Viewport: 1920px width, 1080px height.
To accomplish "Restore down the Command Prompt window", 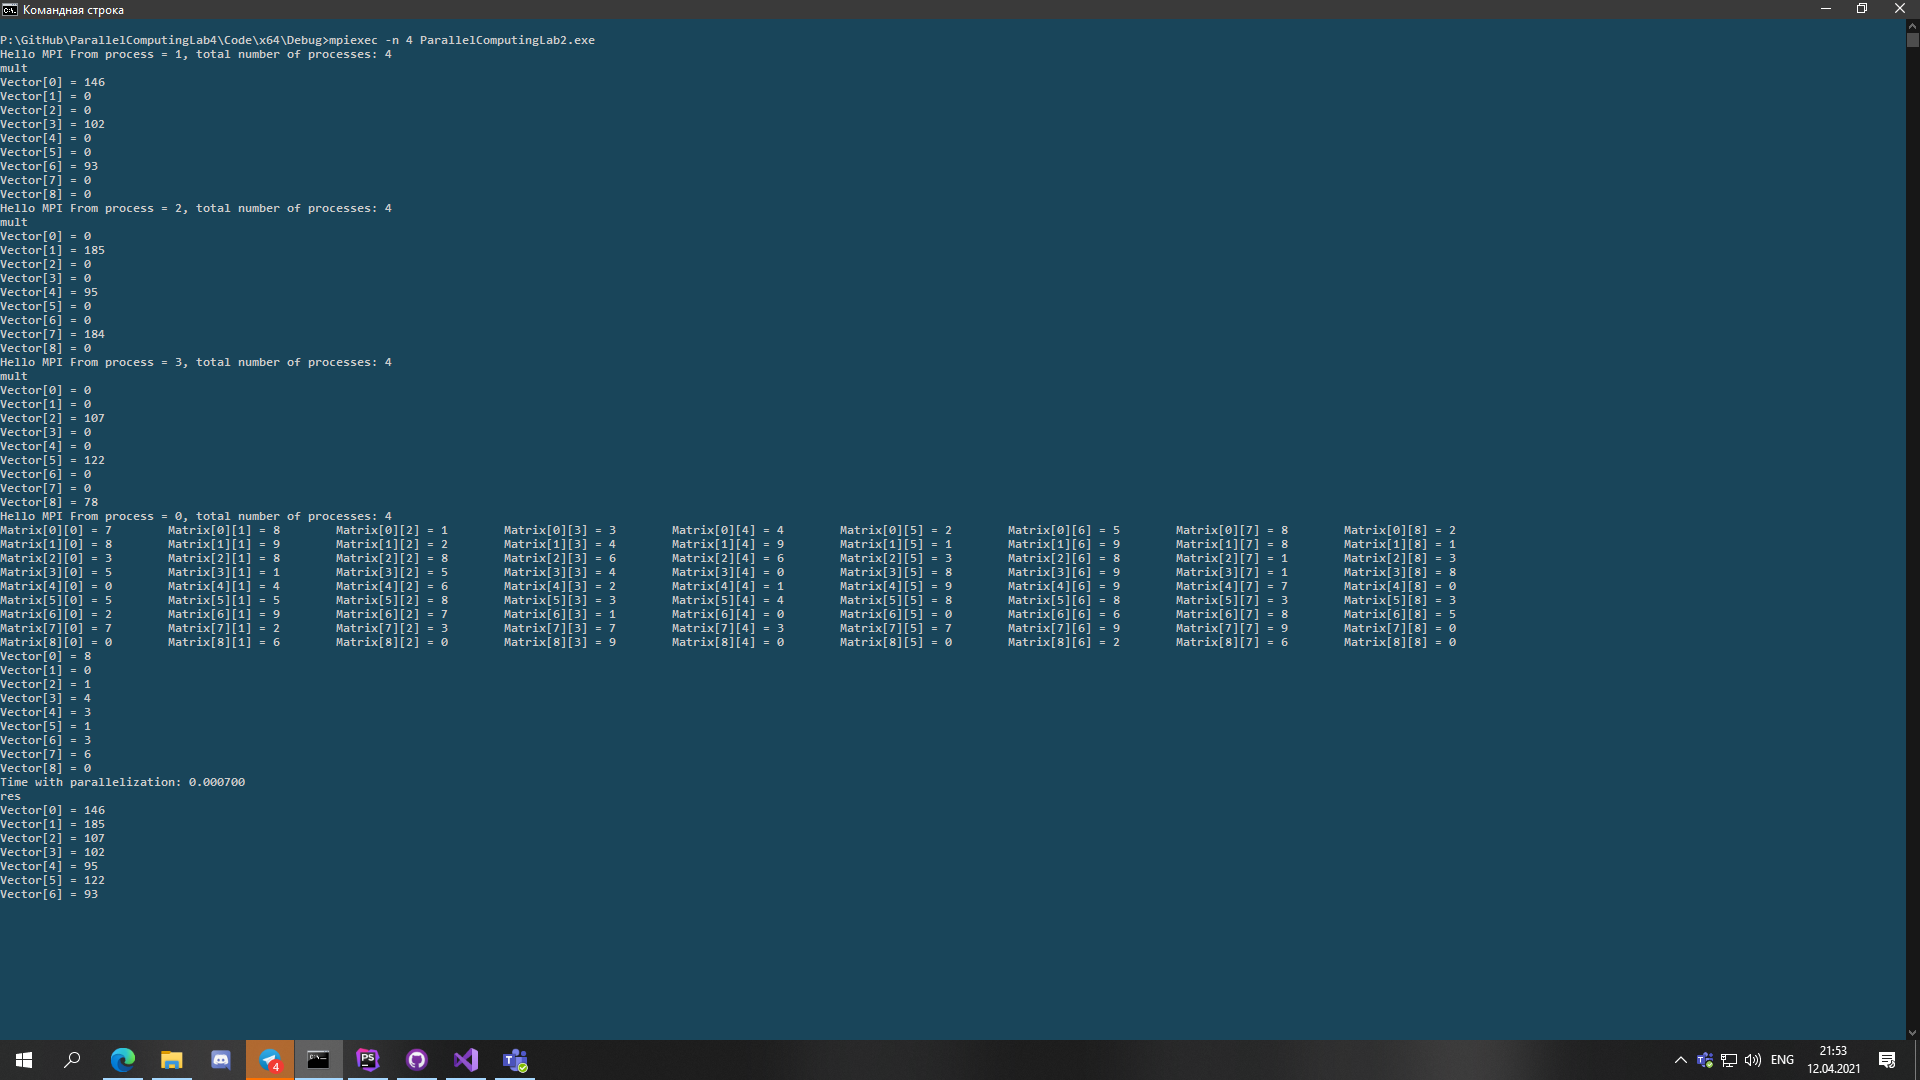I will [x=1862, y=9].
